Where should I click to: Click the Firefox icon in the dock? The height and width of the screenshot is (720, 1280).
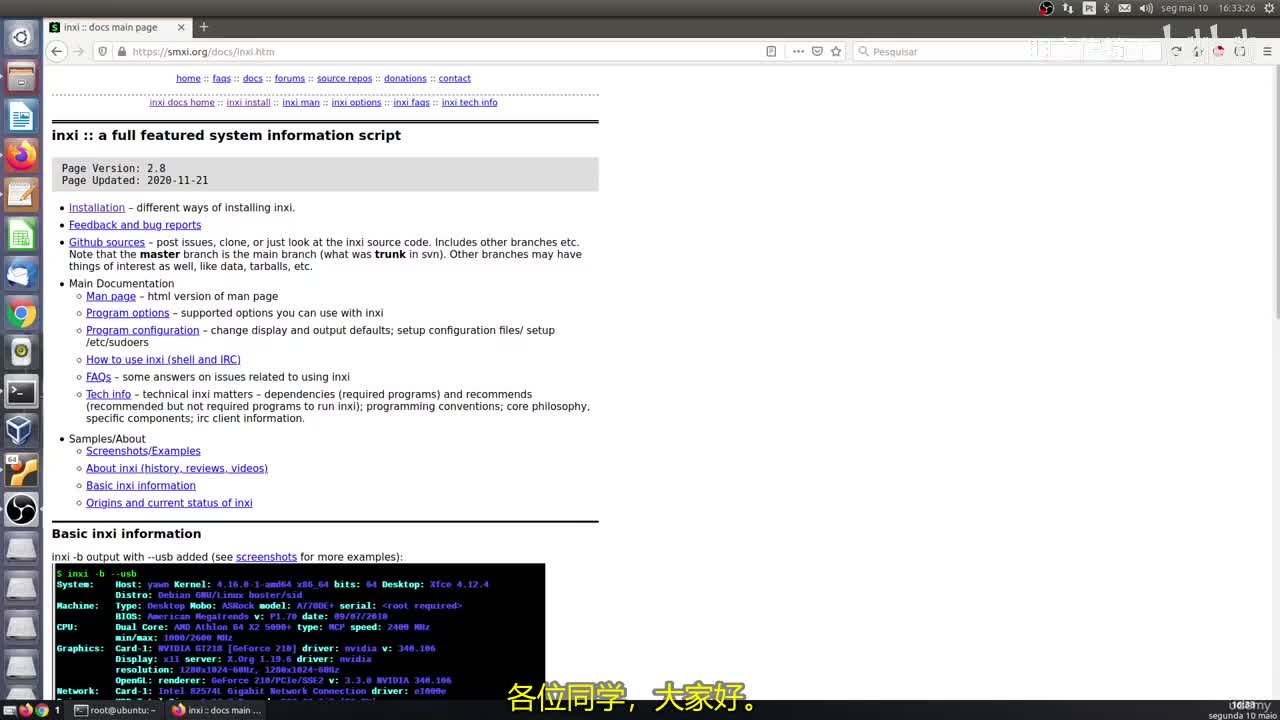coord(21,155)
